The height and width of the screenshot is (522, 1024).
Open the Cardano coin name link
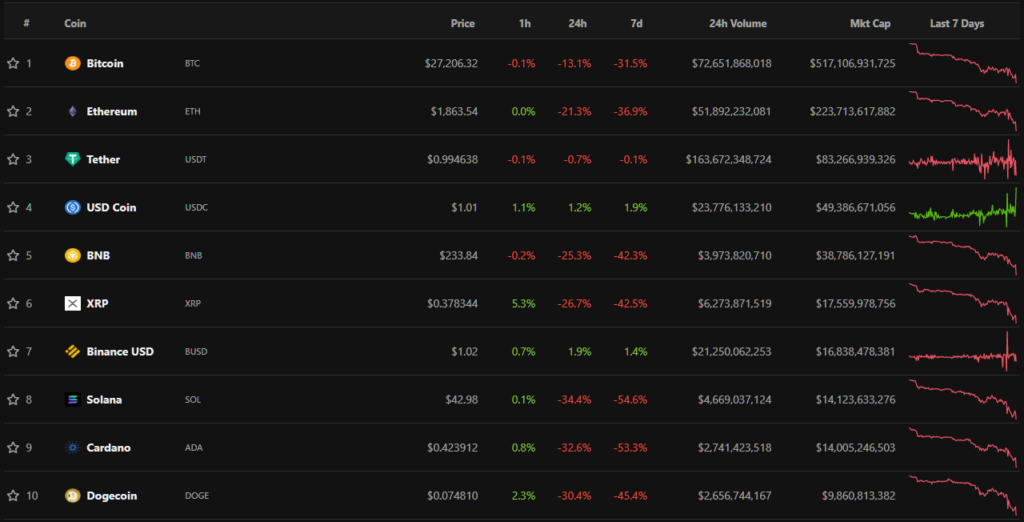(x=109, y=447)
